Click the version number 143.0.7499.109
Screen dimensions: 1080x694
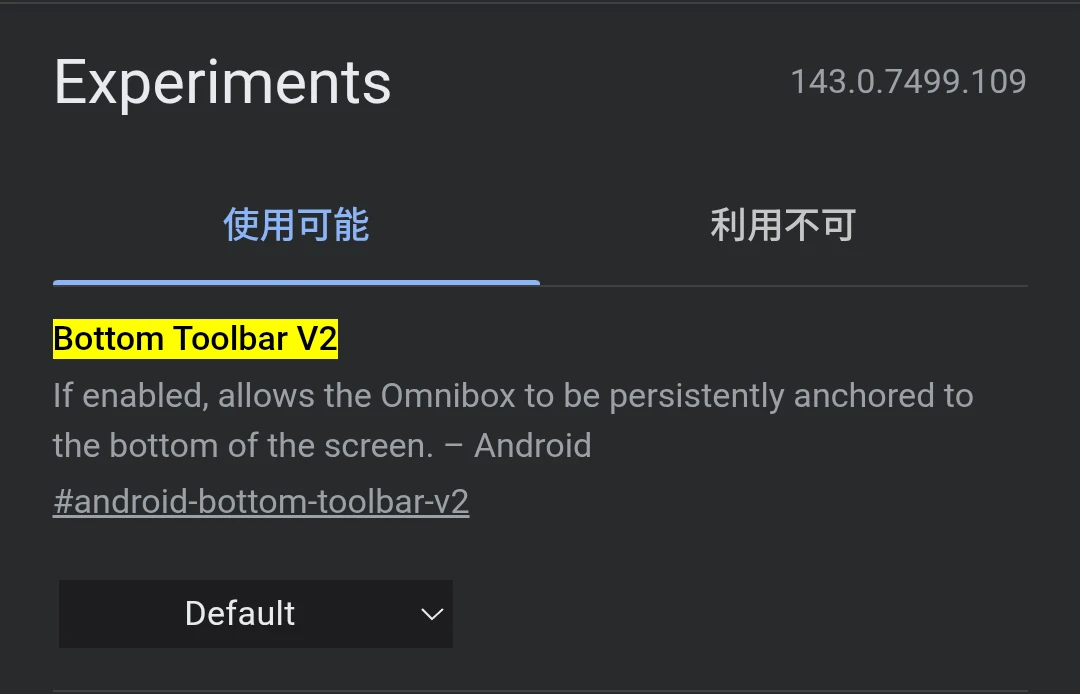pos(908,81)
